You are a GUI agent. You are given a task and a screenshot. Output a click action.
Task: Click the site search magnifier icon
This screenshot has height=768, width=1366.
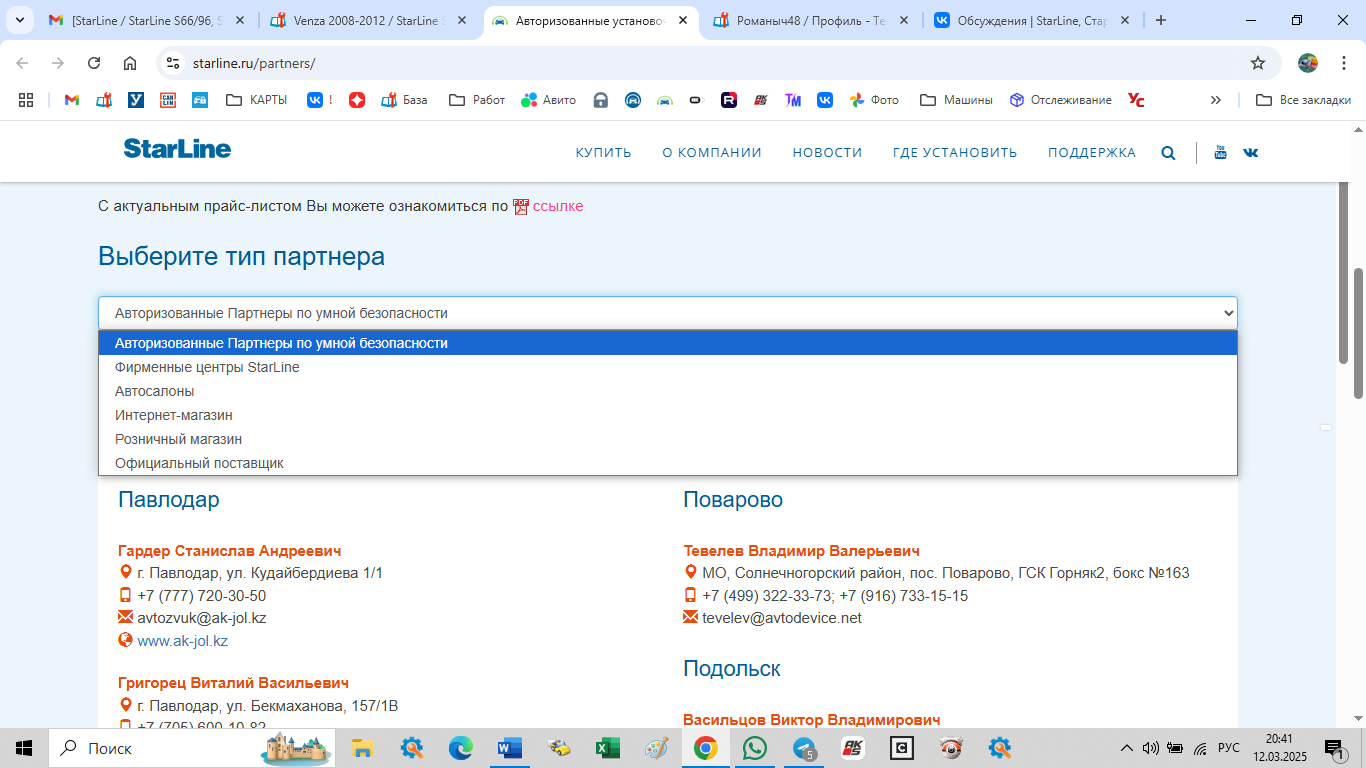[x=1168, y=153]
